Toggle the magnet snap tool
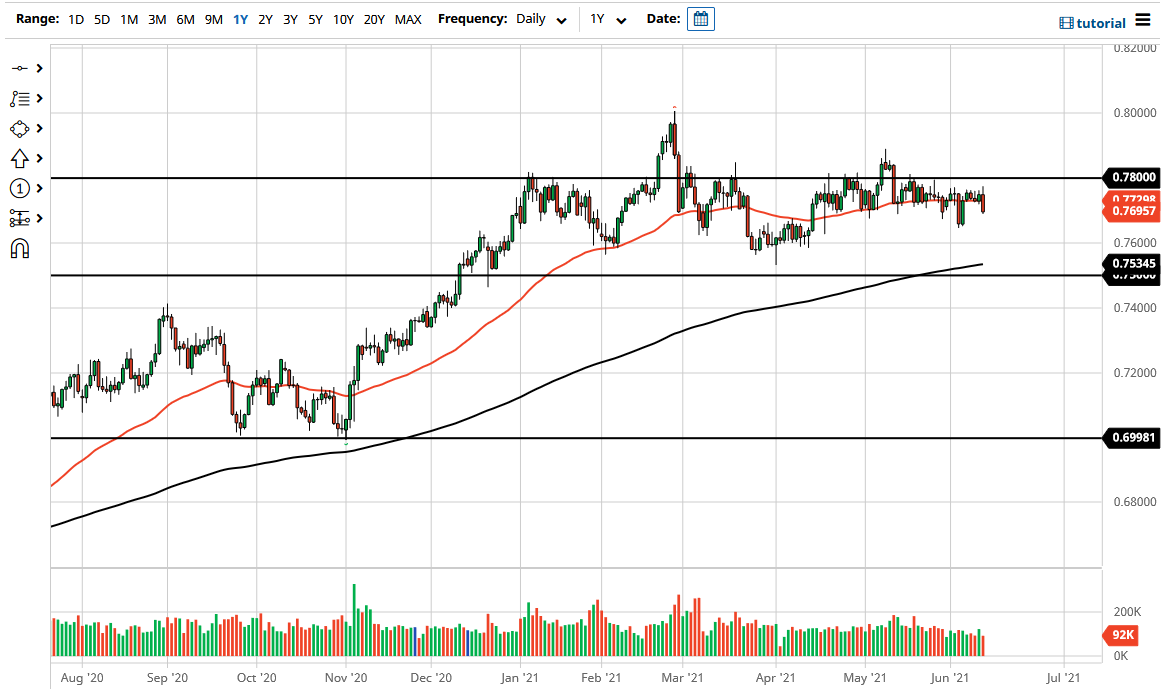This screenshot has width=1167, height=700. click(x=20, y=248)
